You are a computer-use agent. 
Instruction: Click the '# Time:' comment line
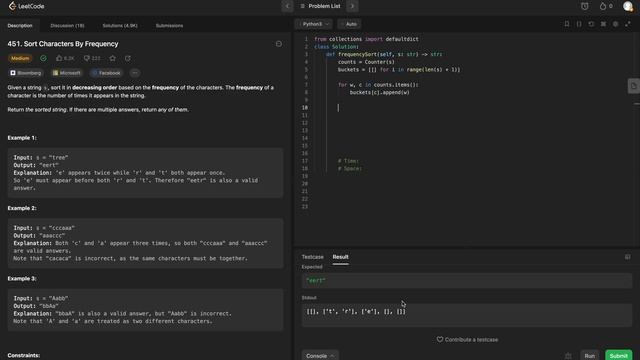pyautogui.click(x=348, y=161)
